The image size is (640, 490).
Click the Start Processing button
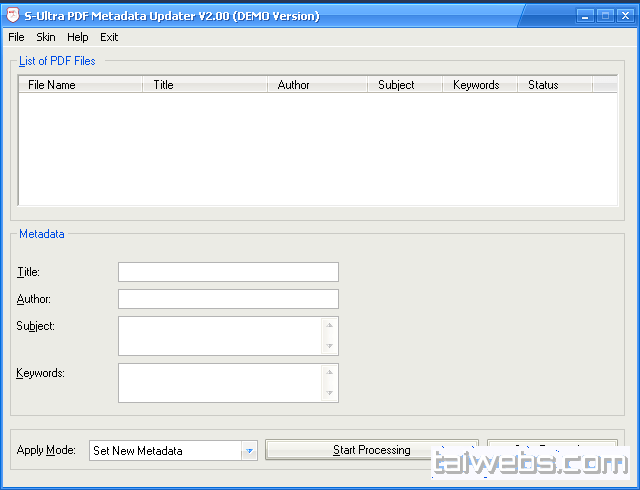pyautogui.click(x=371, y=450)
